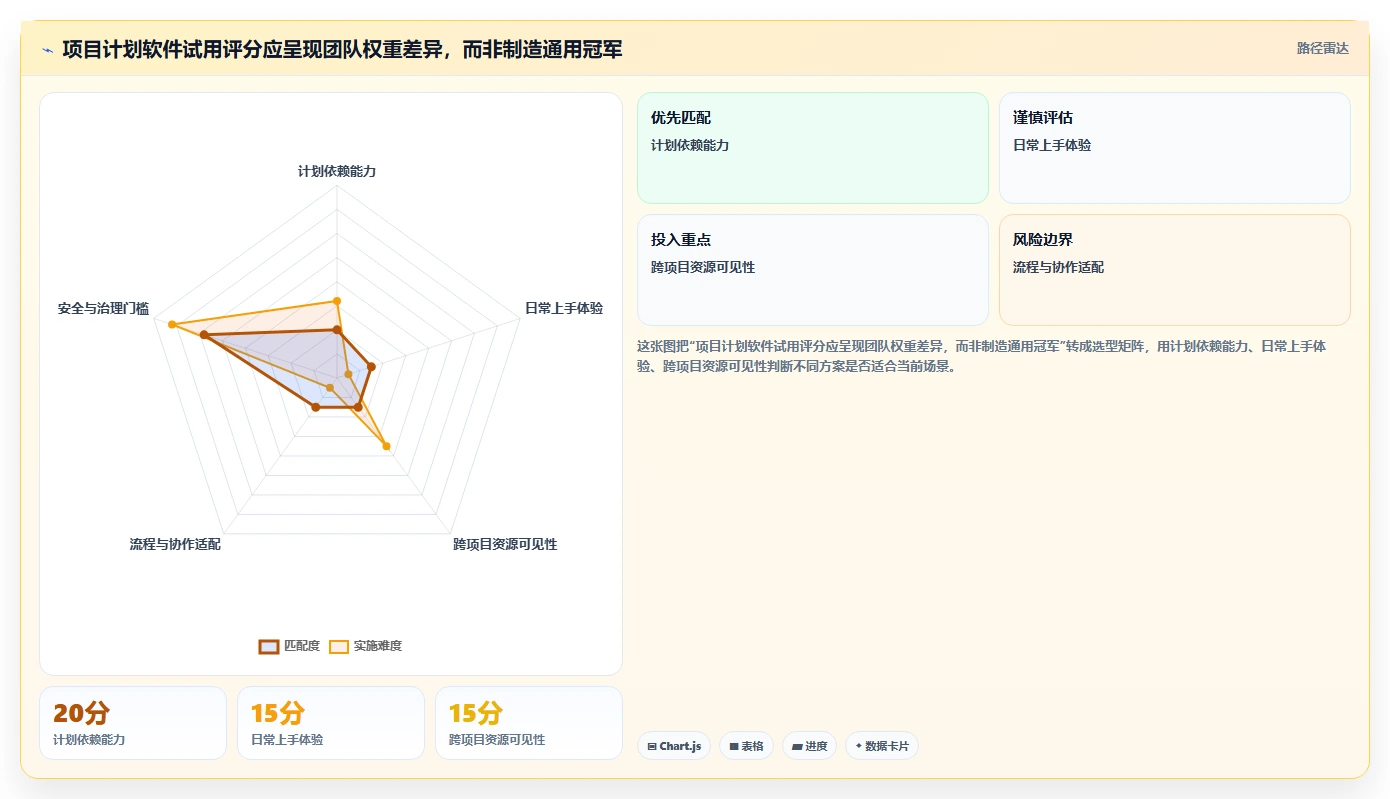The width and height of the screenshot is (1390, 799).
Task: Click the 进度 tag icon
Action: click(797, 746)
